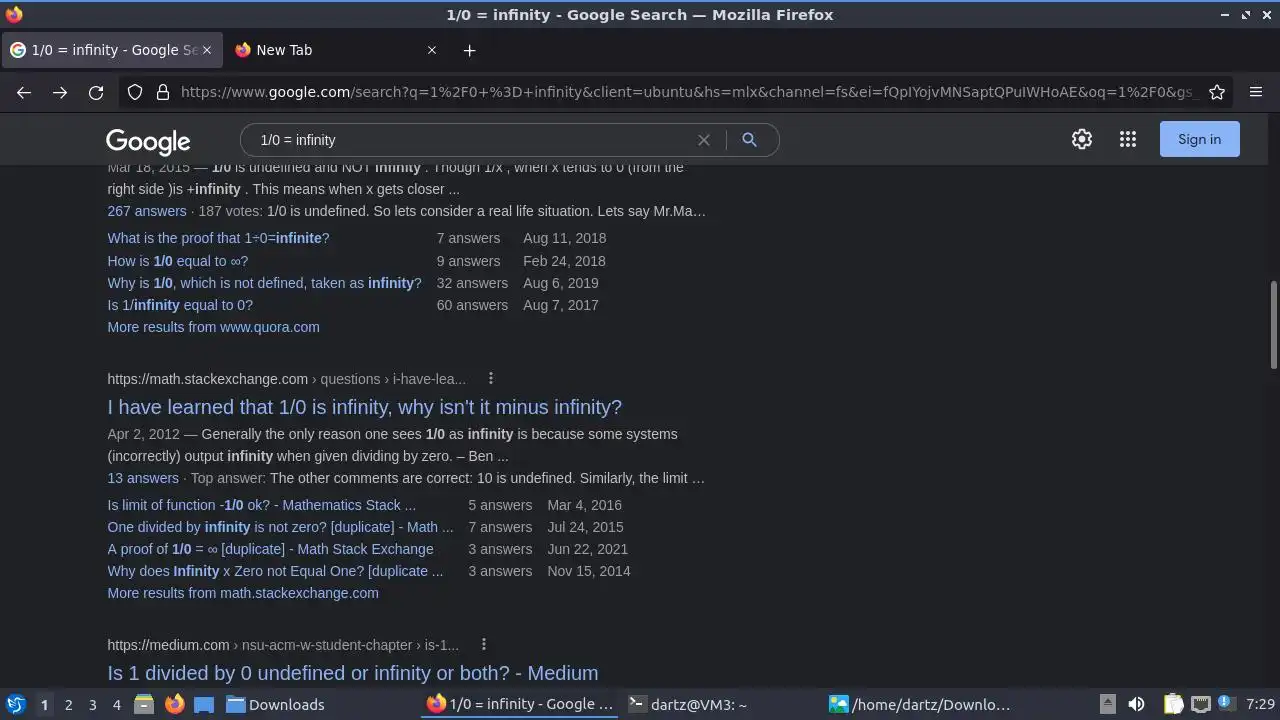Open 'How is 1/0 equal to ∞?' link

click(x=178, y=261)
